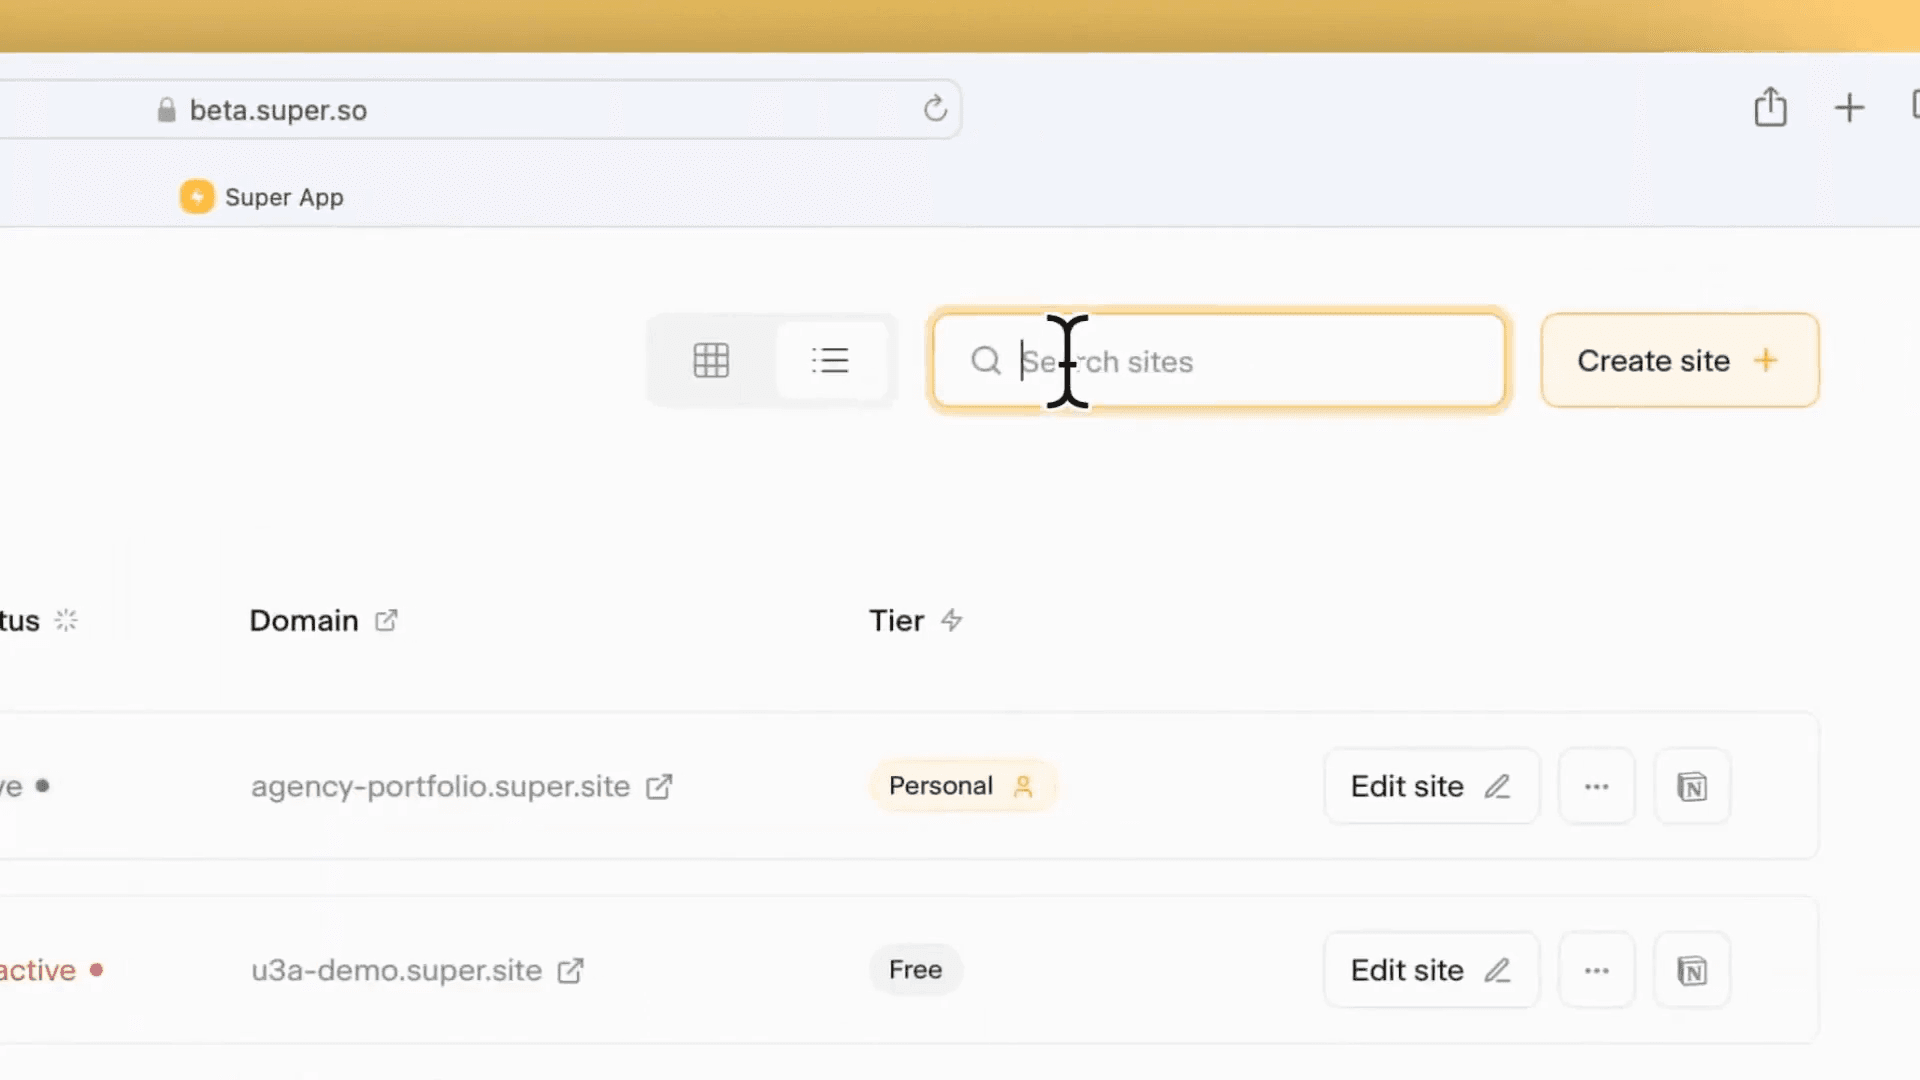1920x1080 pixels.
Task: Click the Tier column header
Action: (896, 621)
